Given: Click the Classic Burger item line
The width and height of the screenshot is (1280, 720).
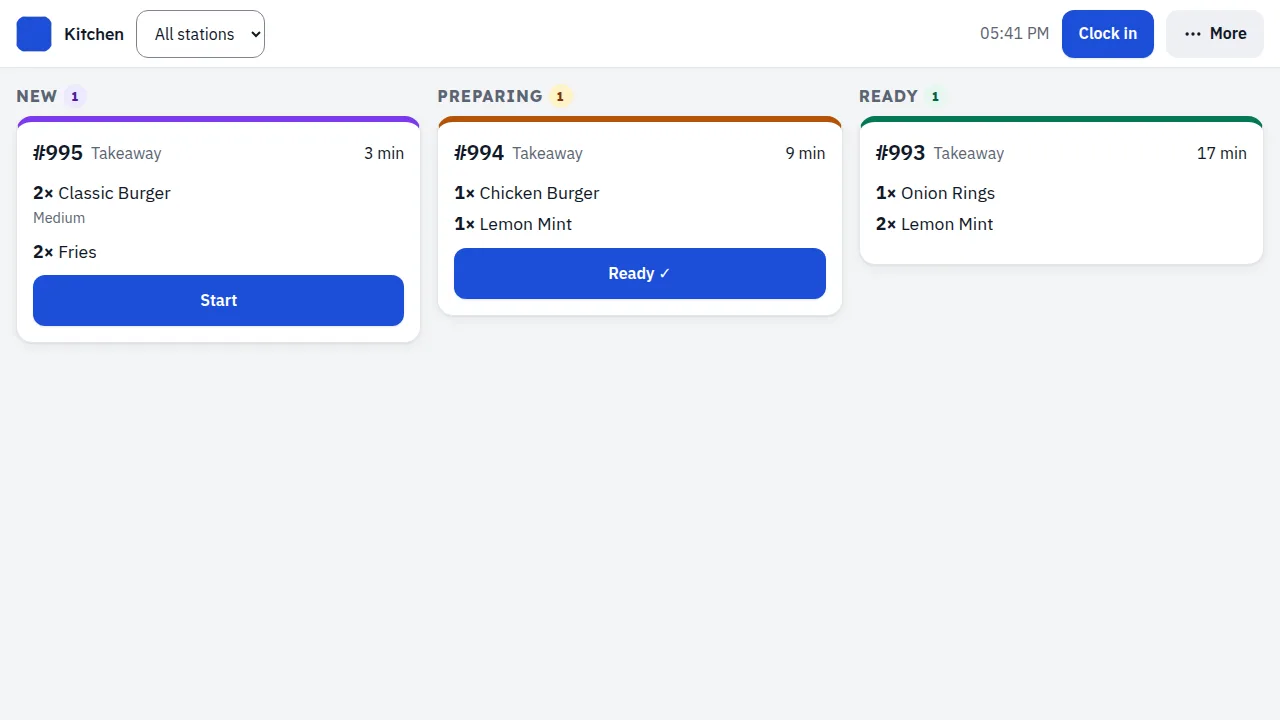Looking at the screenshot, I should (102, 193).
